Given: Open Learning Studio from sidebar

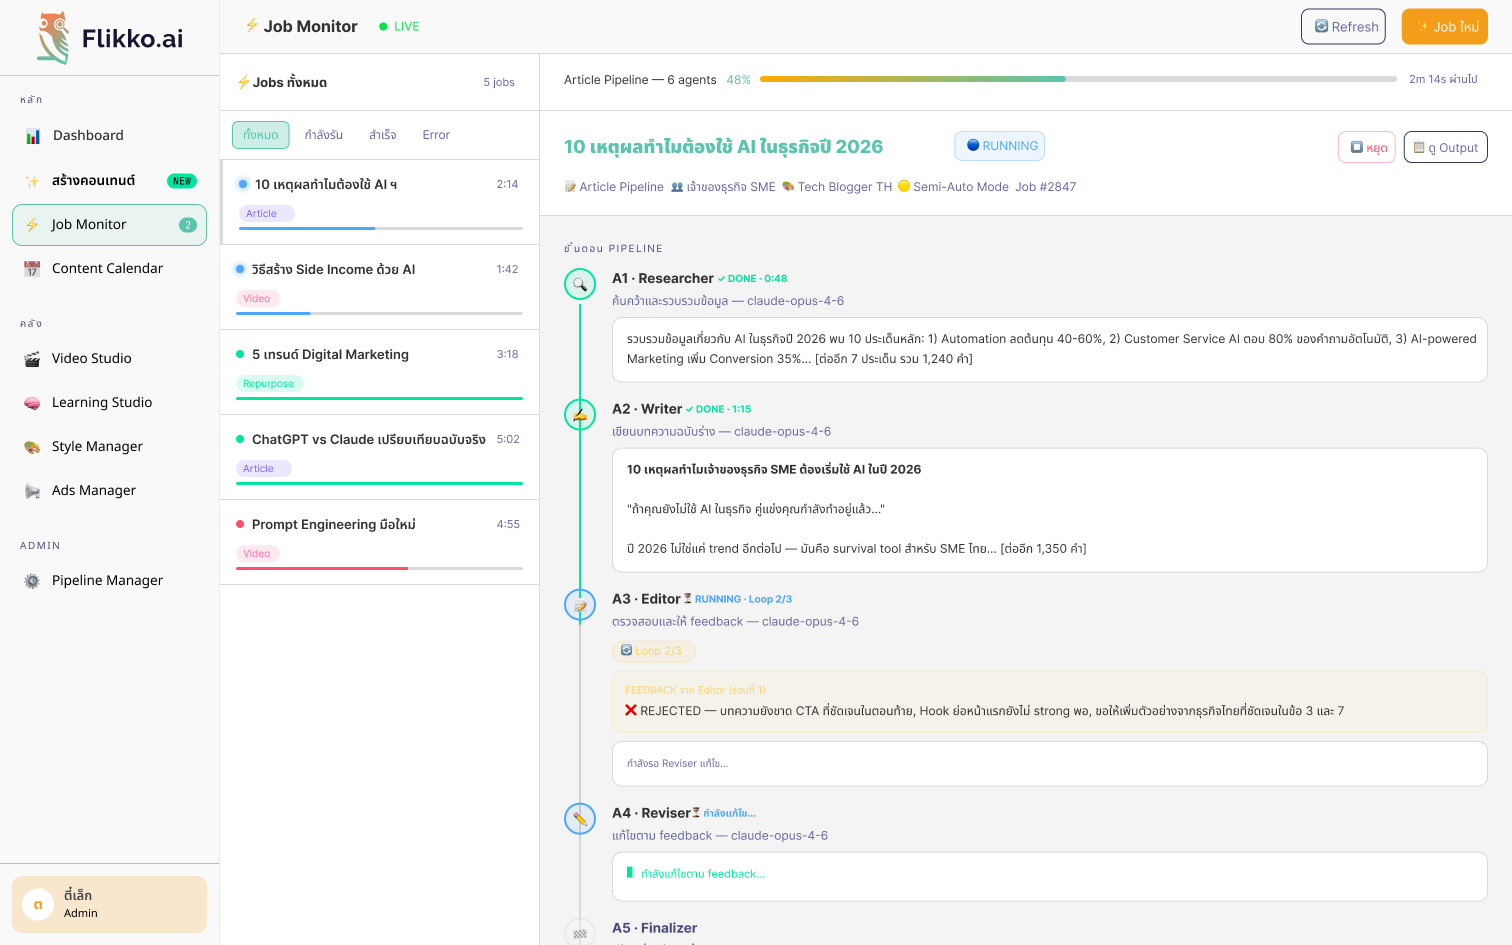Looking at the screenshot, I should [109, 403].
